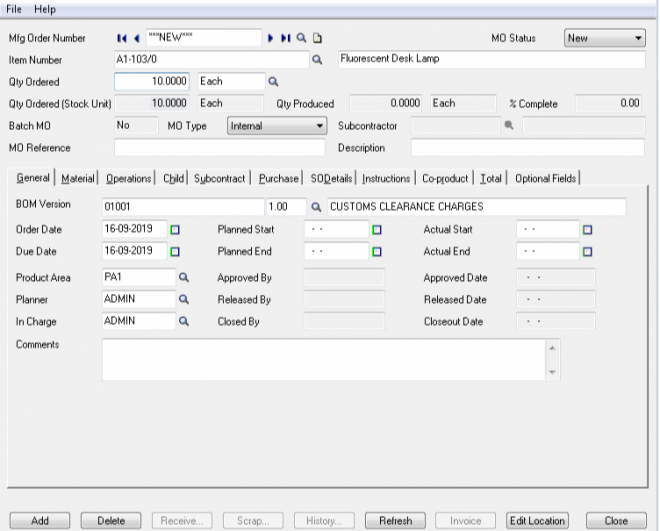Open Planner finder icon
Image resolution: width=660 pixels, height=531 pixels.
(184, 298)
